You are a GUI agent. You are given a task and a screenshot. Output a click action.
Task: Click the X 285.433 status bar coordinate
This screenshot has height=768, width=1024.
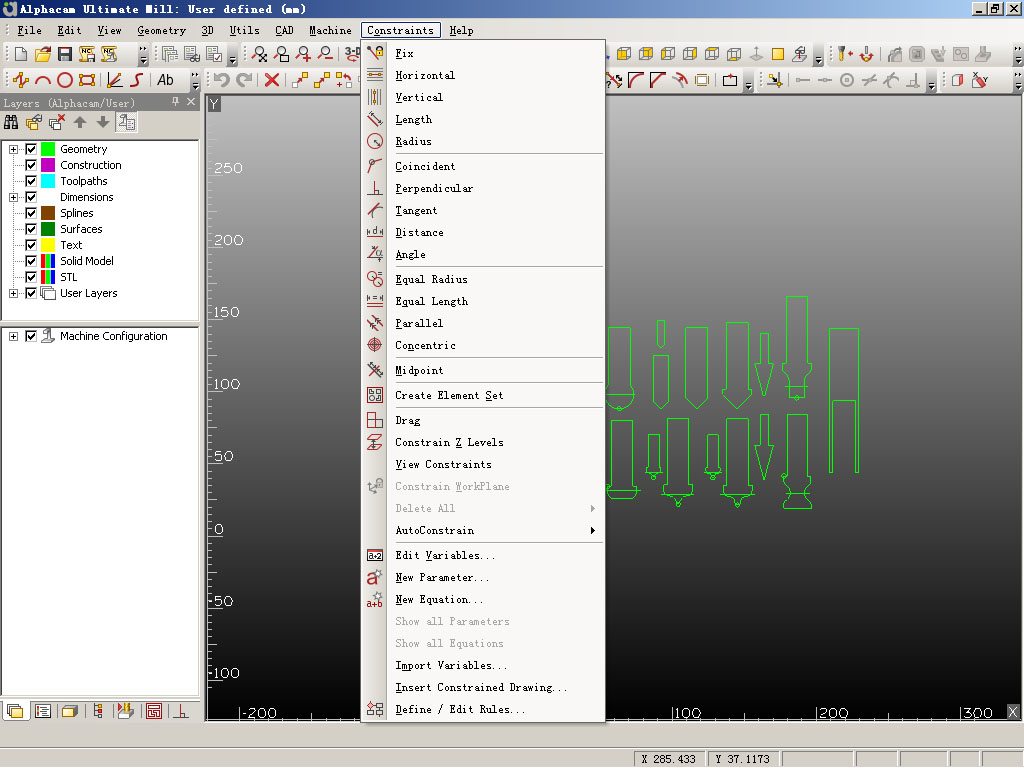(668, 759)
